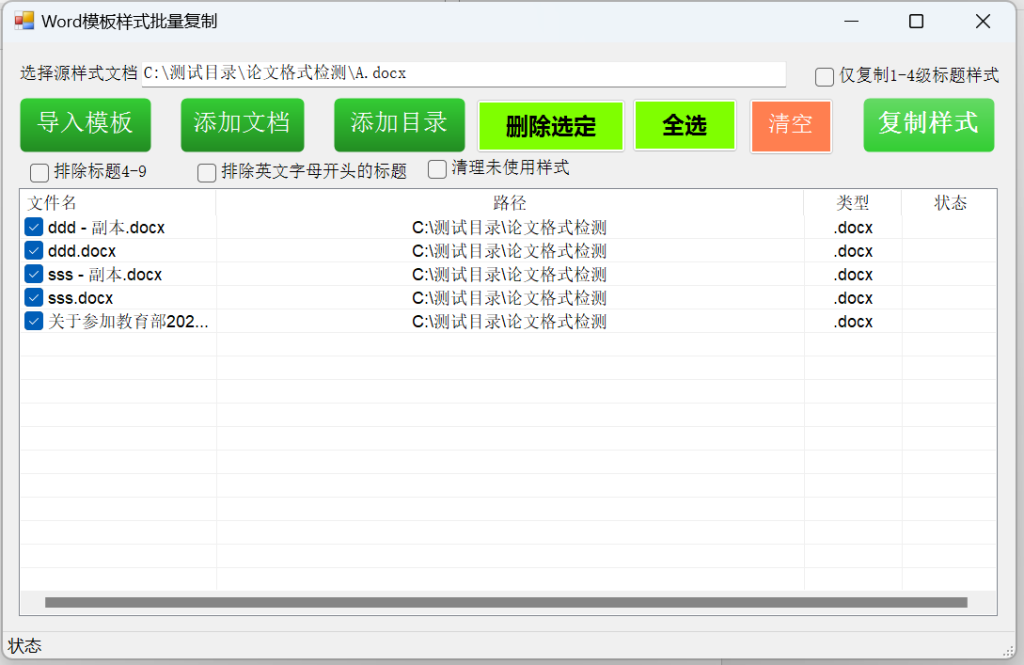
Task: Click the 清空 button to clear list
Action: 791,125
